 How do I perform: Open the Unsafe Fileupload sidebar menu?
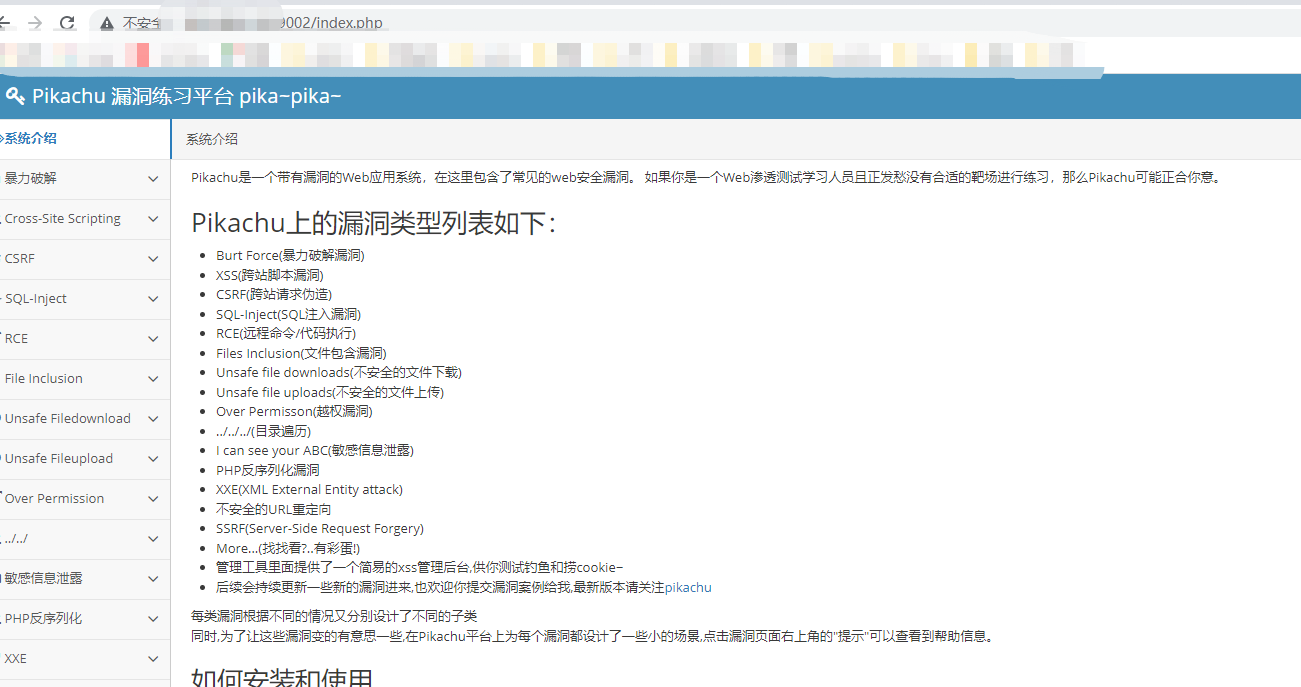coord(85,459)
